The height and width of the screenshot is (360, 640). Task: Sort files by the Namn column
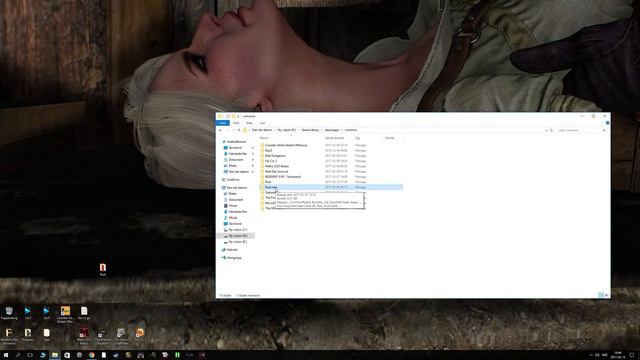point(264,138)
